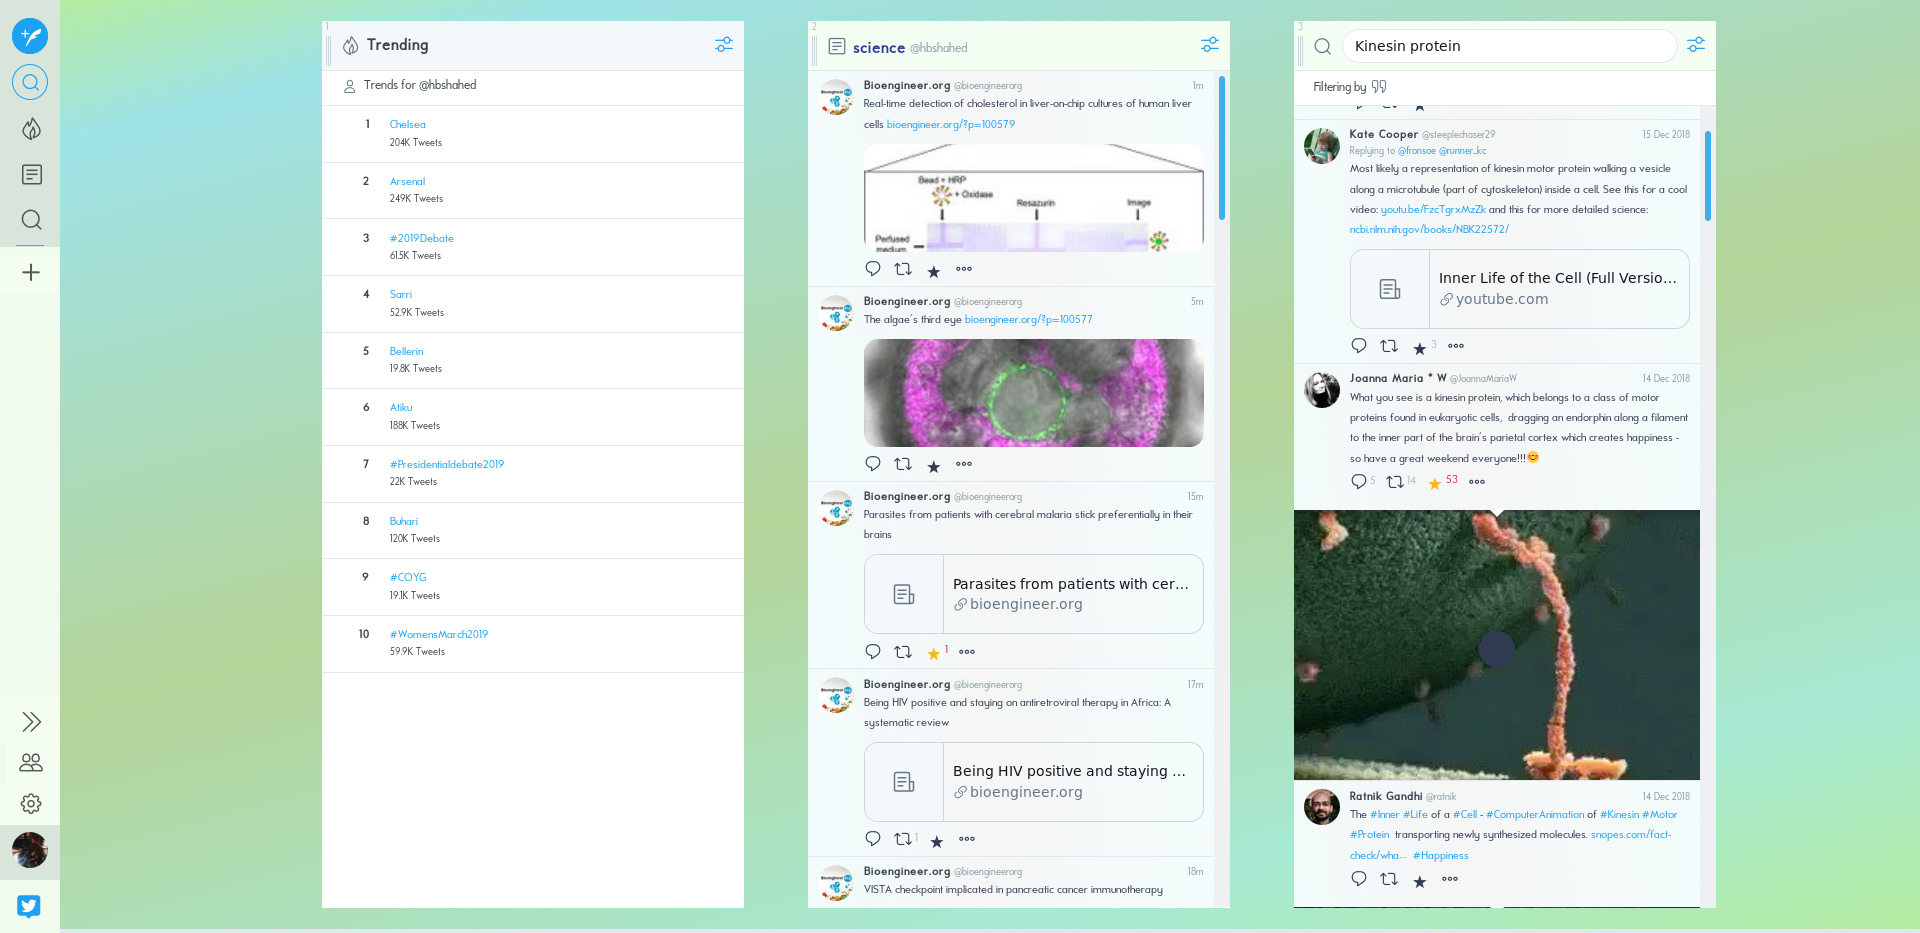Toggle the quotes filter in Filtering by
Viewport: 1920px width, 933px height.
1380,87
